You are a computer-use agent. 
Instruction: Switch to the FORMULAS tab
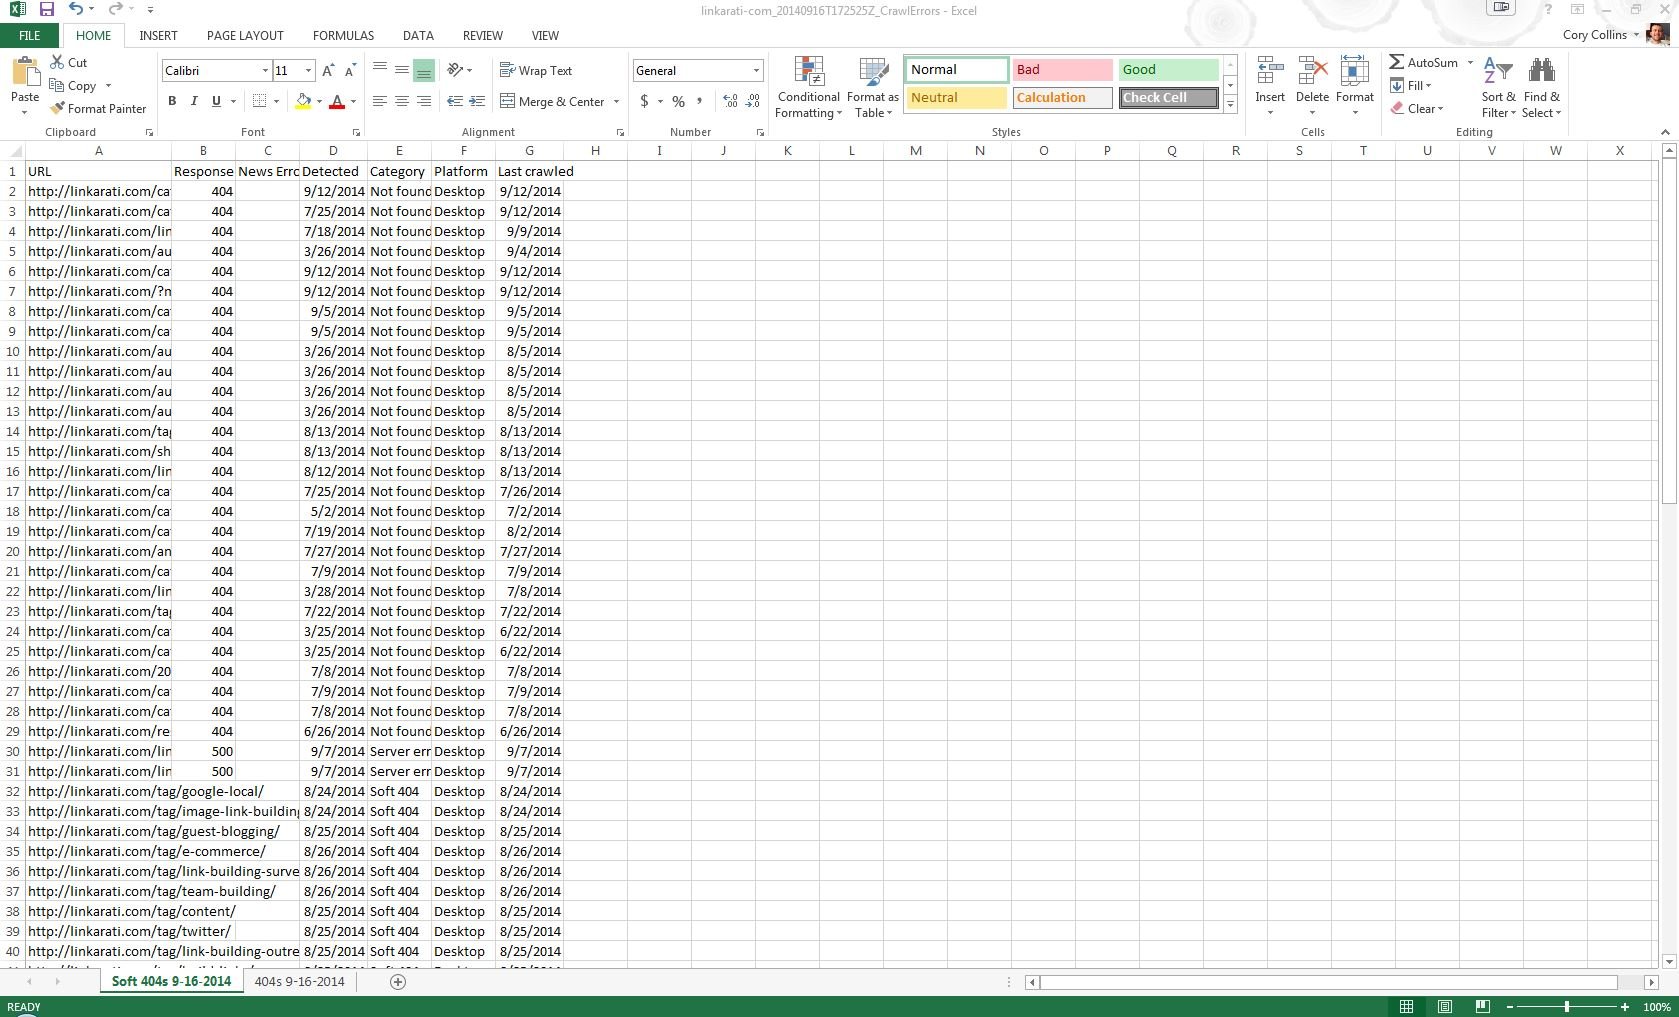(343, 35)
